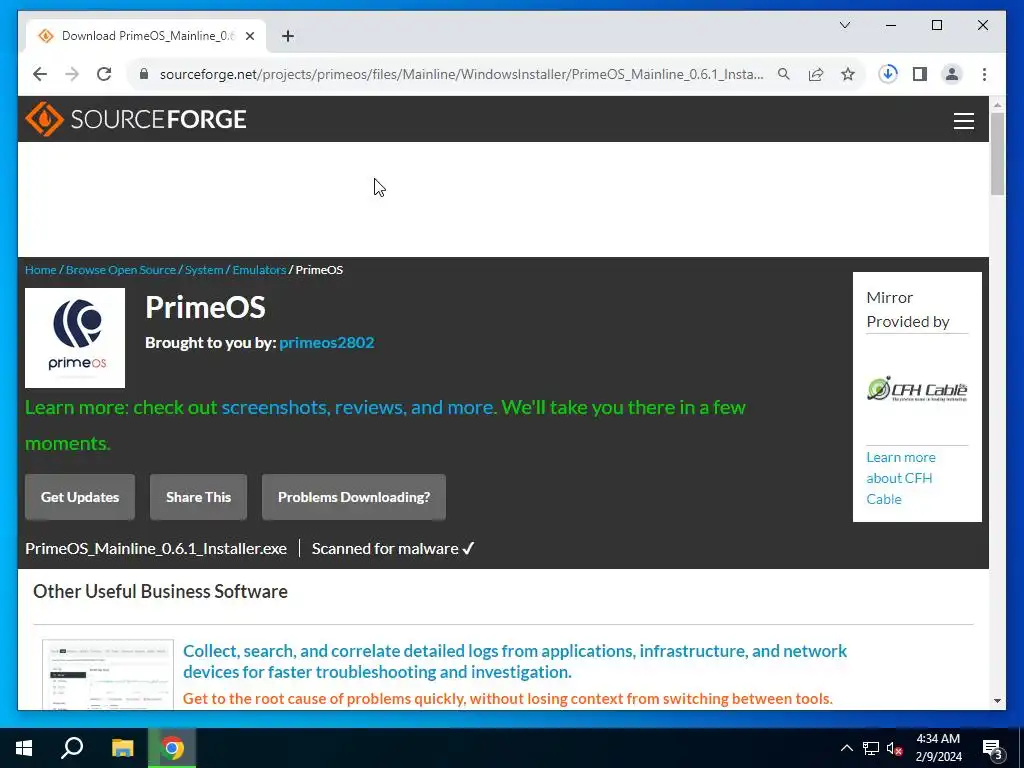The image size is (1024, 768).
Task: Click the muted volume tray icon
Action: tap(894, 748)
